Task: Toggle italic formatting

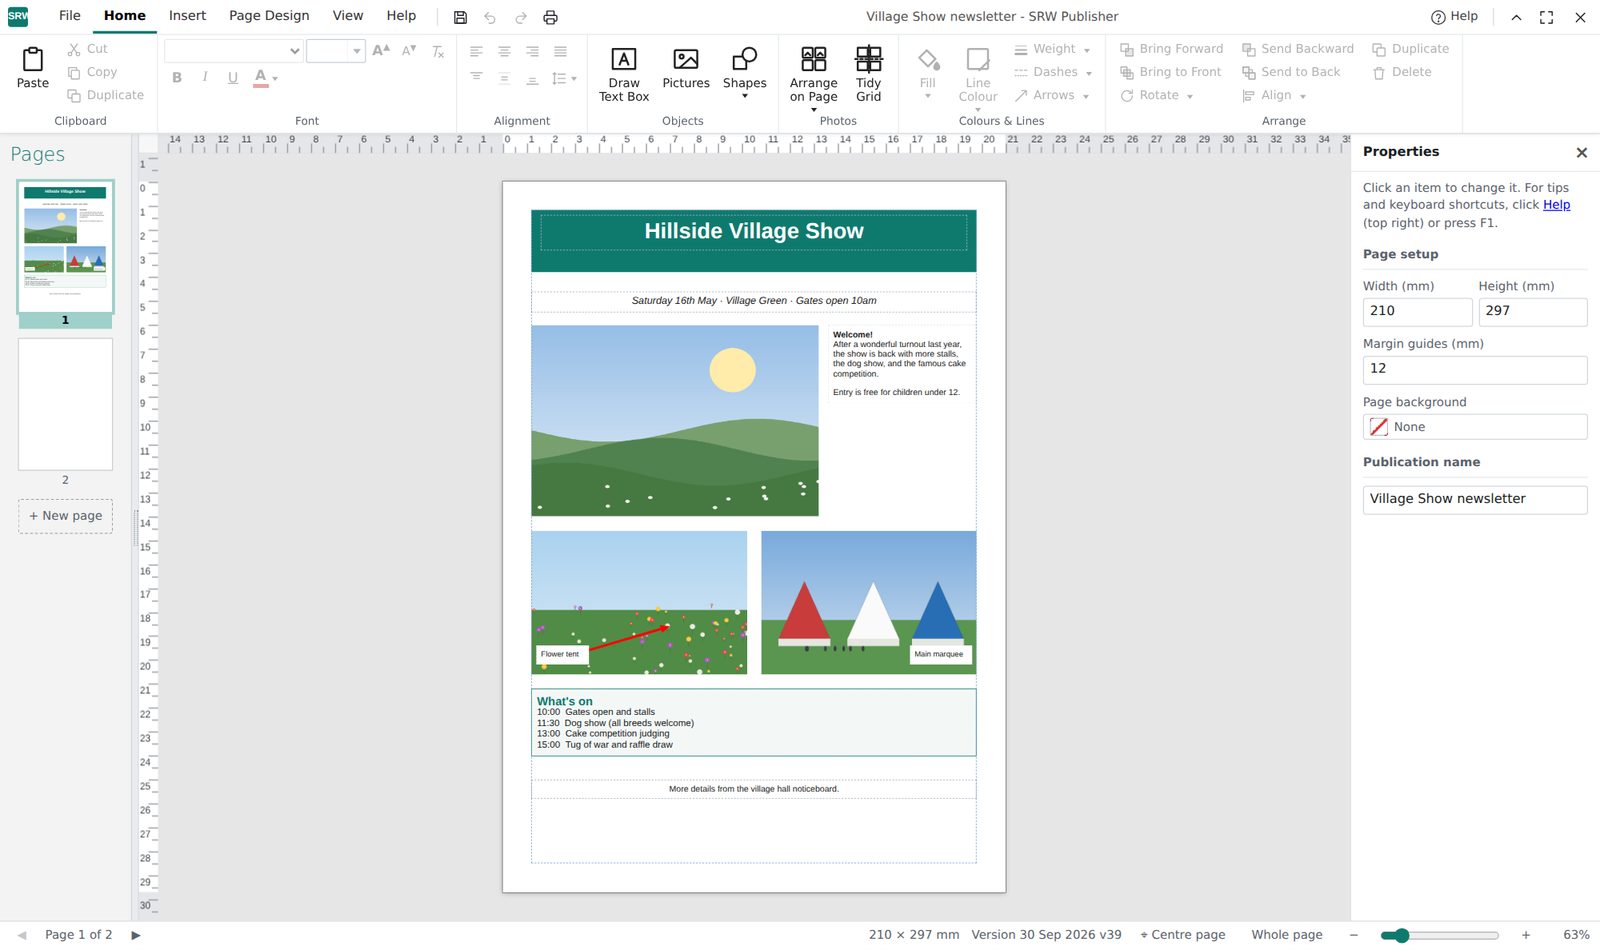Action: [x=205, y=77]
